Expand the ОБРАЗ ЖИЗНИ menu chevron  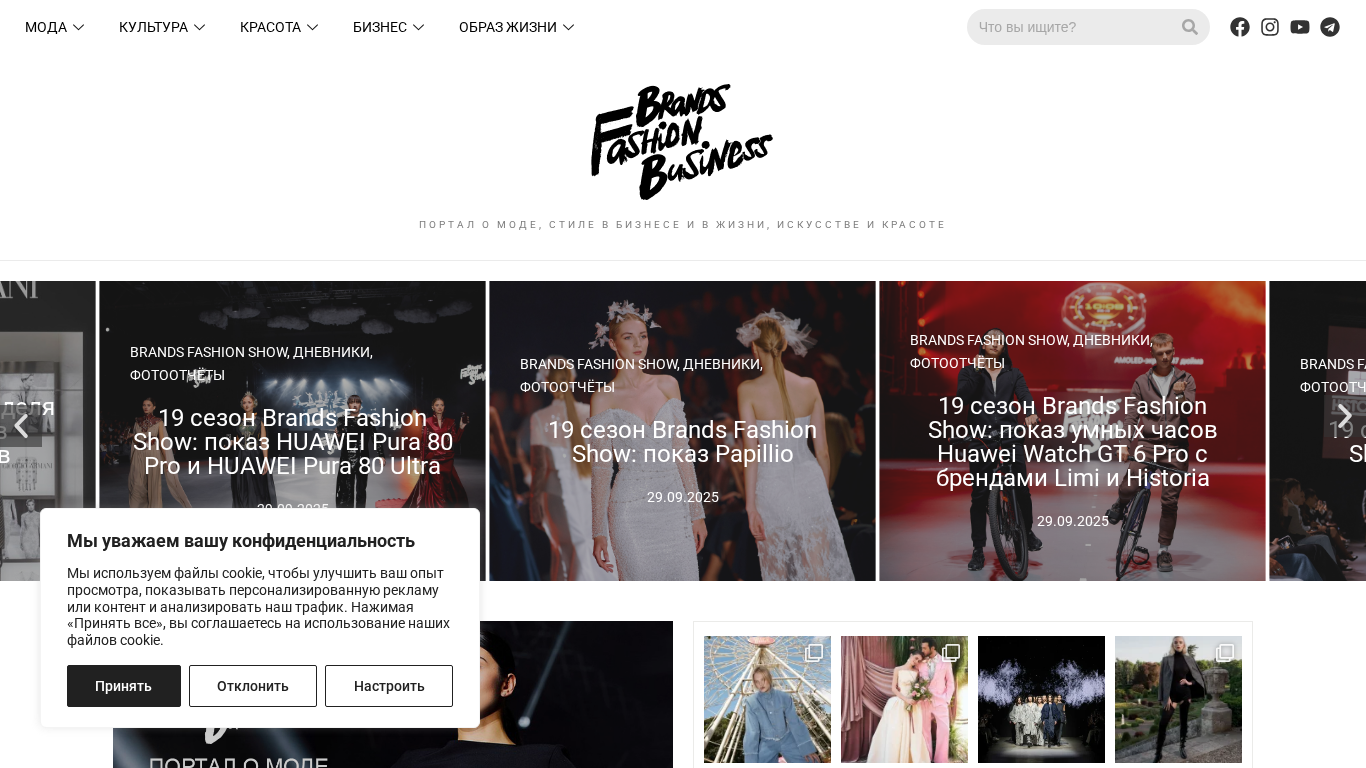coord(569,27)
